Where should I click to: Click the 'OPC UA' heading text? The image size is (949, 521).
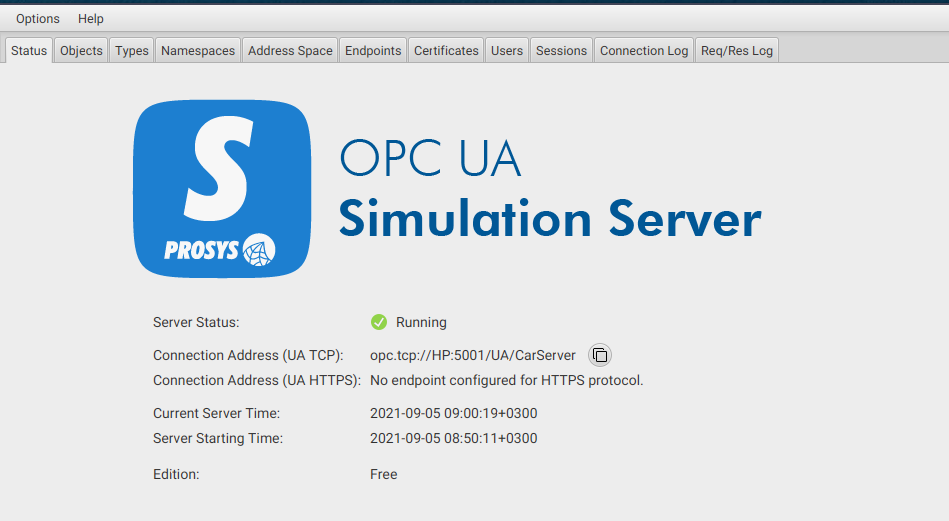[x=430, y=159]
